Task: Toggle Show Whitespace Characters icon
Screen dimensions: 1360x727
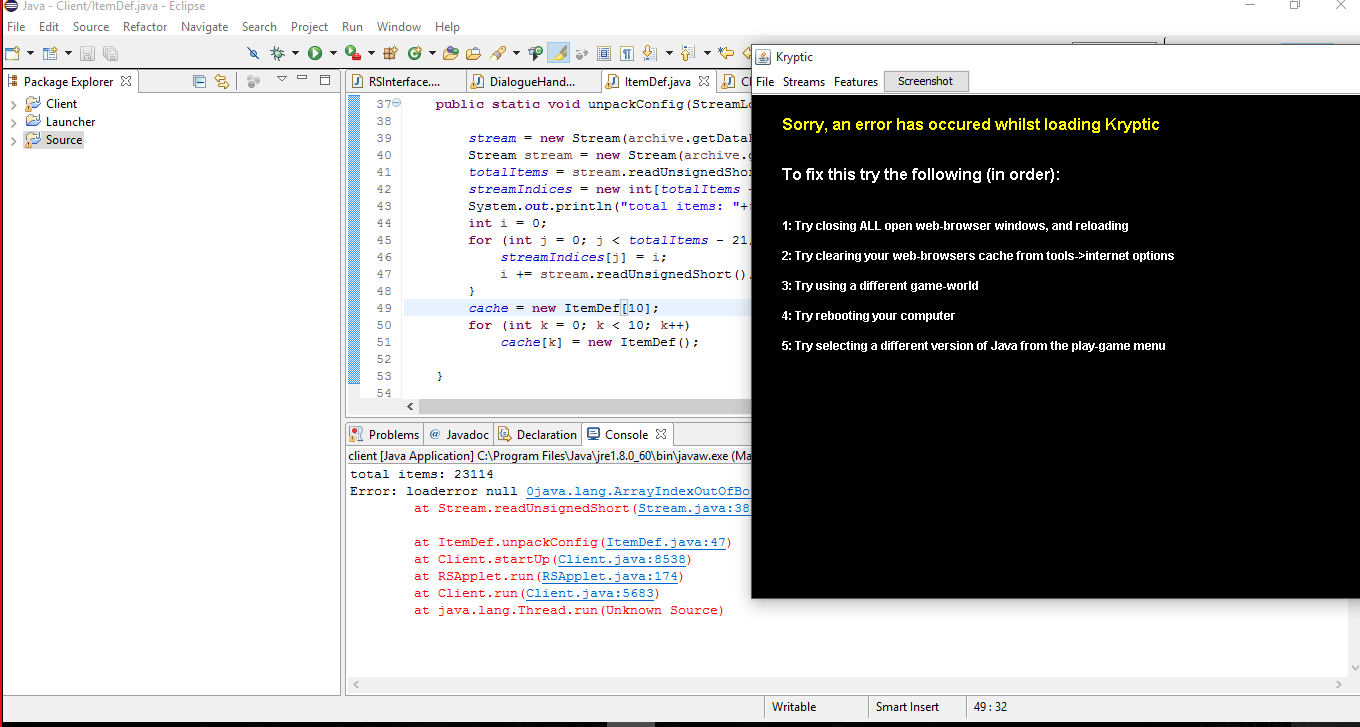Action: coord(627,52)
